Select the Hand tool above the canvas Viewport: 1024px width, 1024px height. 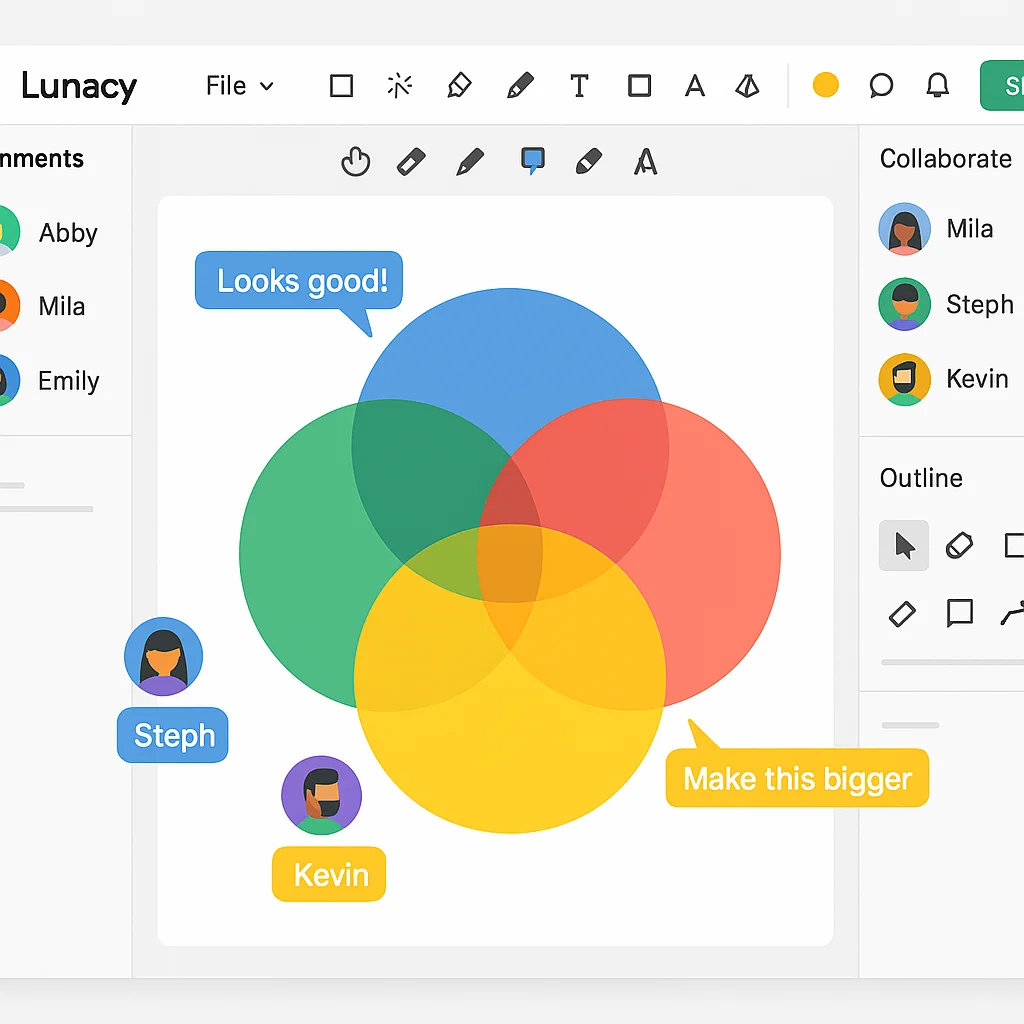click(x=355, y=161)
